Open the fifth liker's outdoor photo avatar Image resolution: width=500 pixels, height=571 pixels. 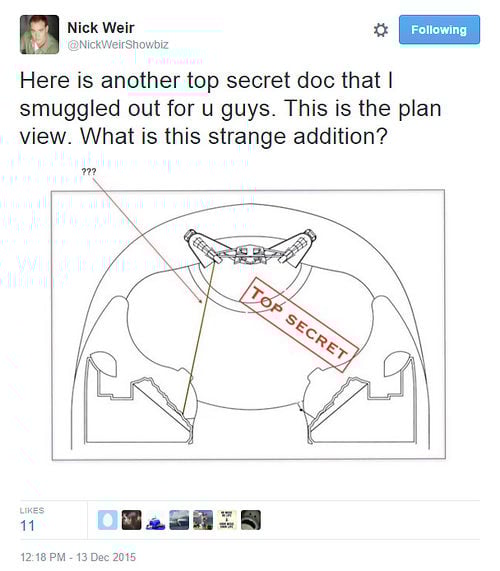[x=203, y=520]
